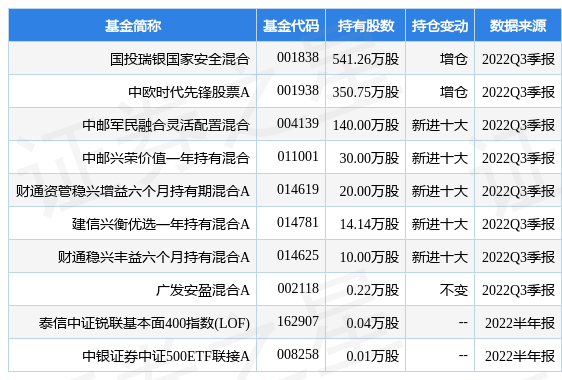Select fund name 财通稳兴丰益六个月持有混合A
The height and width of the screenshot is (380, 562).
[154, 257]
